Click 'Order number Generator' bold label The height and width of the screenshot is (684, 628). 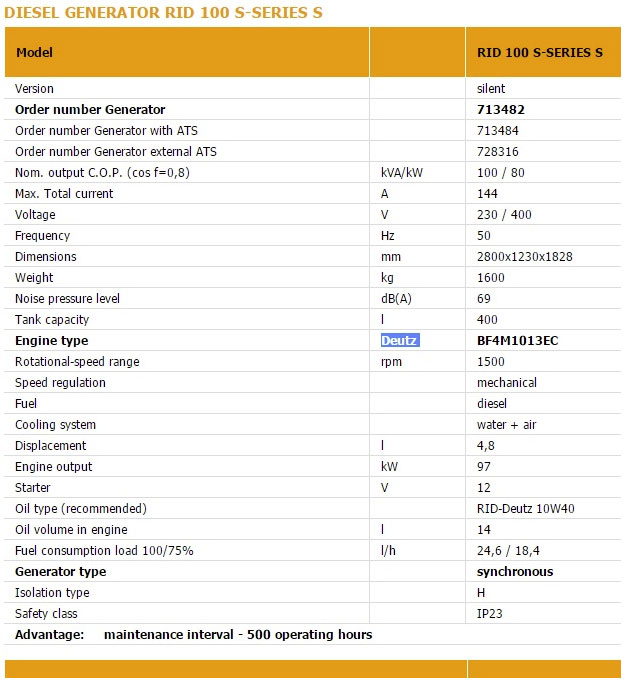click(x=90, y=109)
